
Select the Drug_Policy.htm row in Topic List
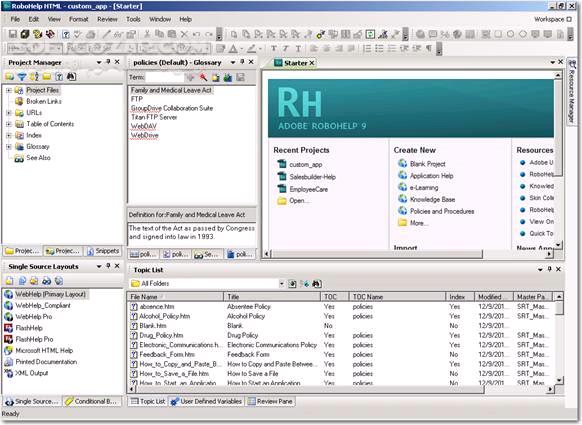click(341, 335)
